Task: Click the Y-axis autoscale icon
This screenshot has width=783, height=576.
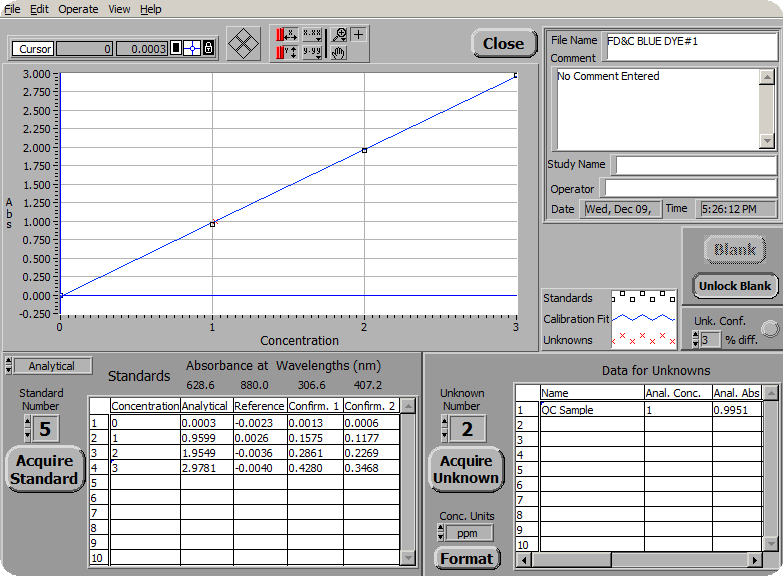Action: [x=286, y=53]
